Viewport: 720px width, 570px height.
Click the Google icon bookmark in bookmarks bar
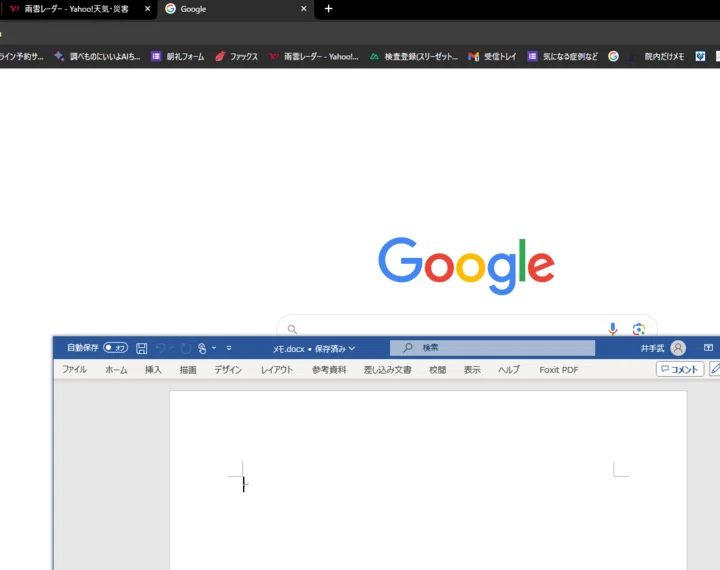click(x=613, y=56)
